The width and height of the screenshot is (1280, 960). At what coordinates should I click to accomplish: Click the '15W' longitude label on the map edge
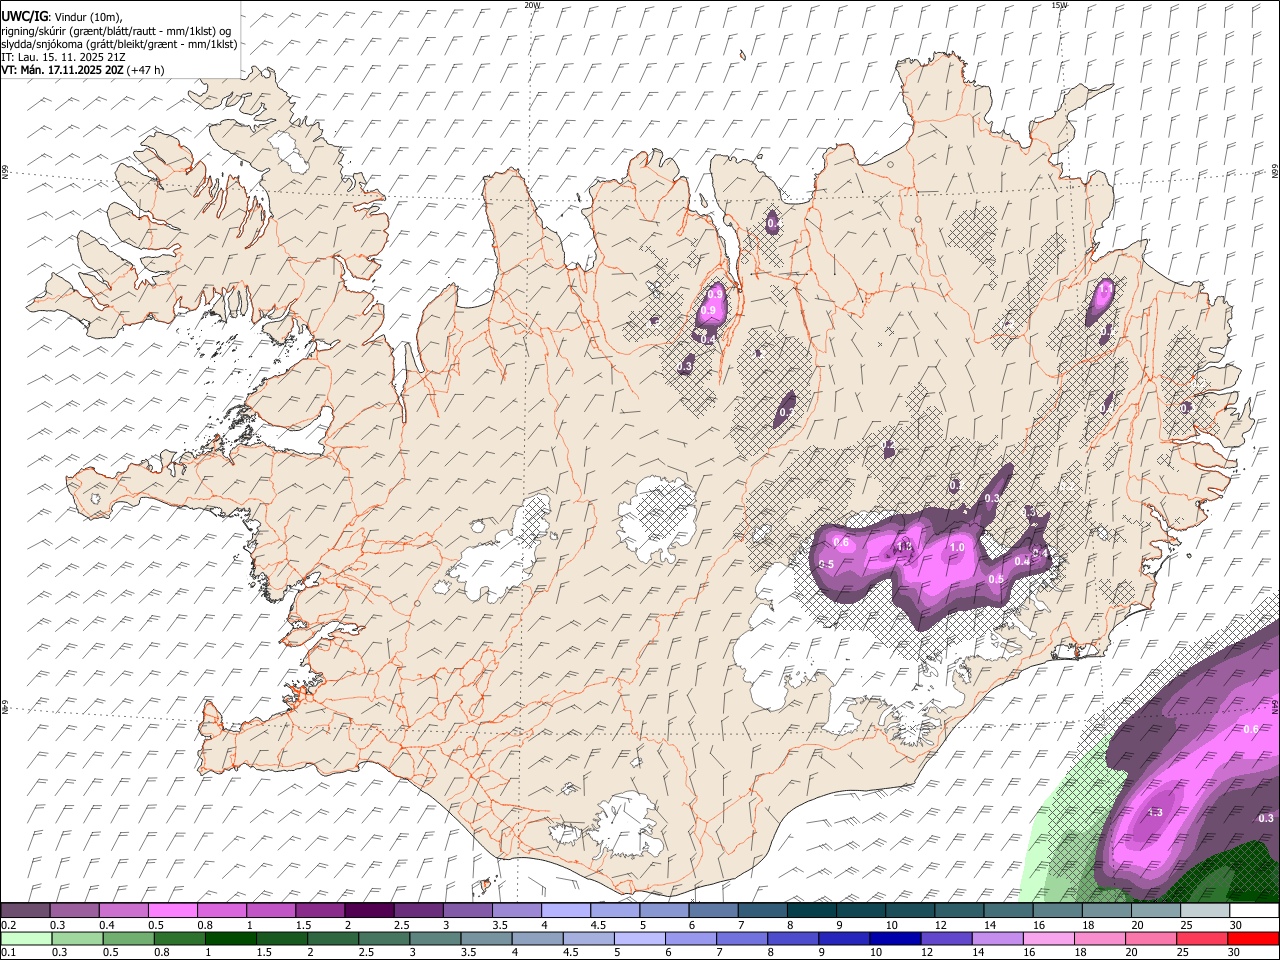[x=1059, y=5]
